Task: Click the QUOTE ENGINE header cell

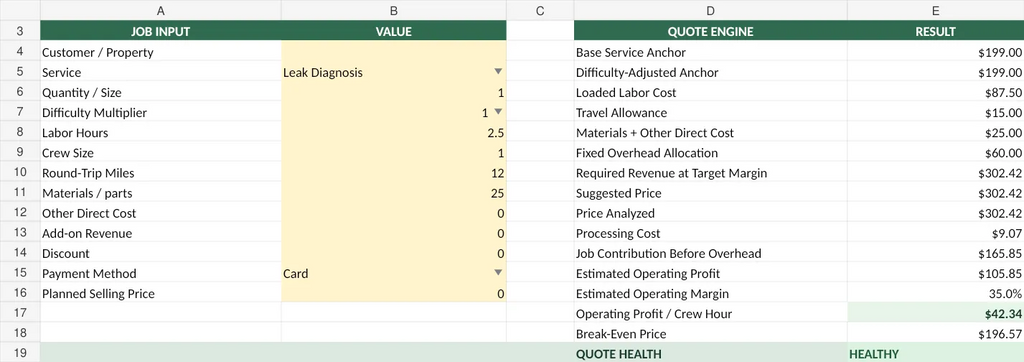Action: coord(711,31)
